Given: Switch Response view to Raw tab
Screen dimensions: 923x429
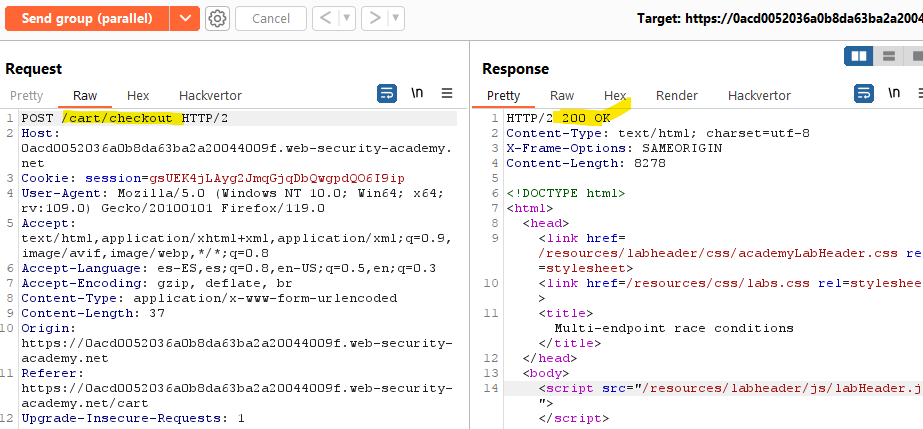Looking at the screenshot, I should click(x=562, y=95).
